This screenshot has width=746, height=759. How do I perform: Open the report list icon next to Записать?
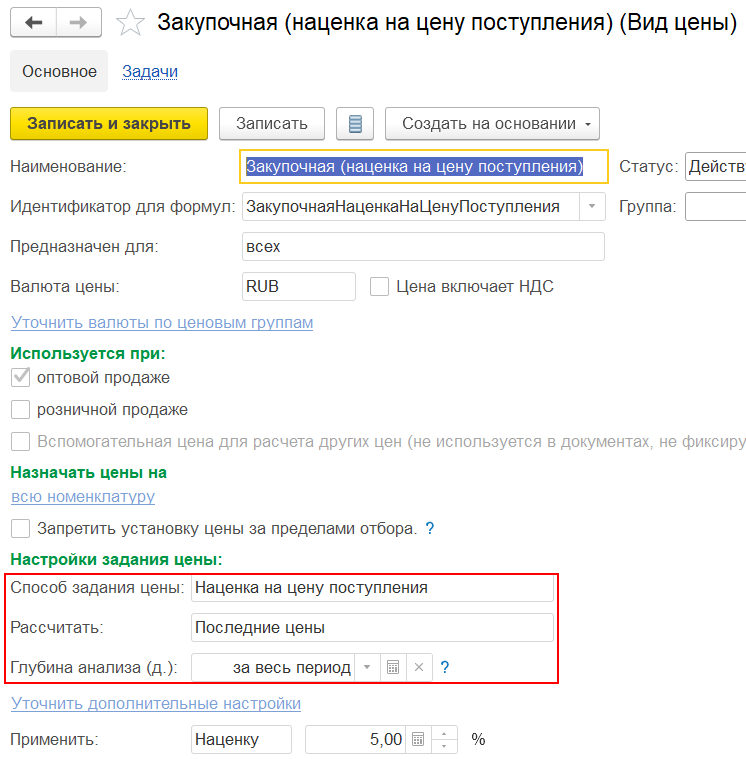tap(355, 124)
